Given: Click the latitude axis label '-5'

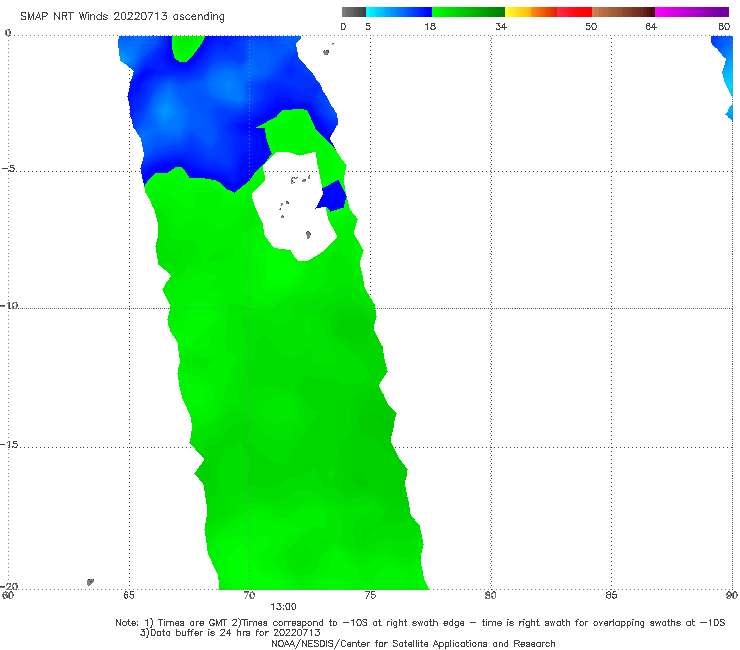Looking at the screenshot, I should point(9,169).
